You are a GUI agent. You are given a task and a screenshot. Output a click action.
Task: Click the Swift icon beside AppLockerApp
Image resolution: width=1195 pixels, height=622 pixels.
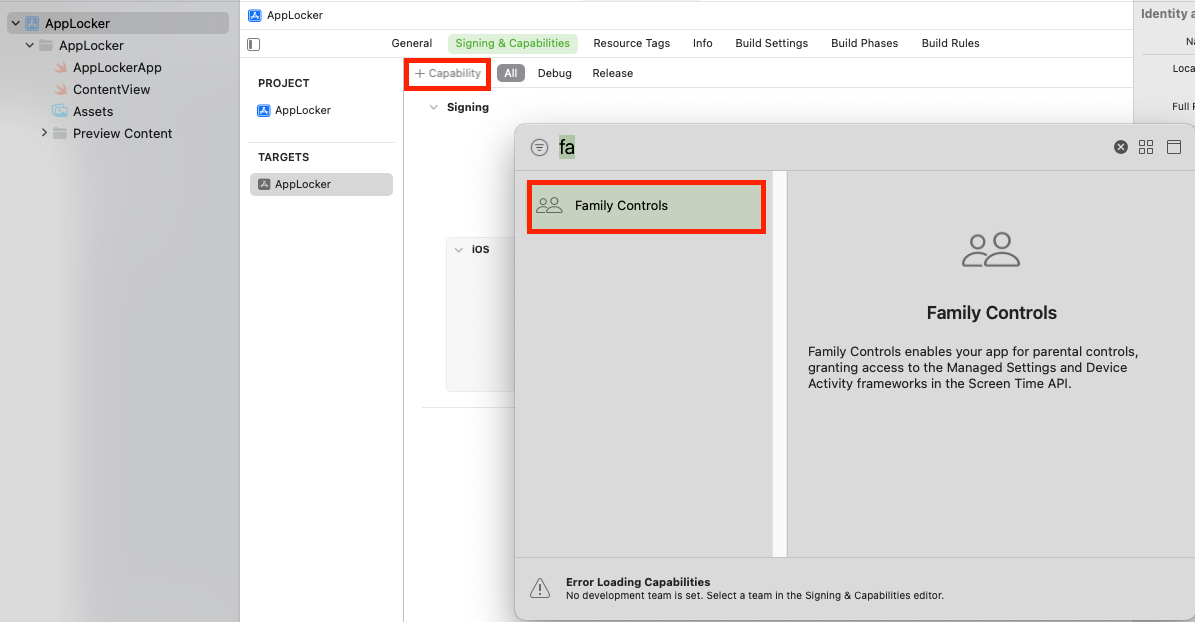60,68
